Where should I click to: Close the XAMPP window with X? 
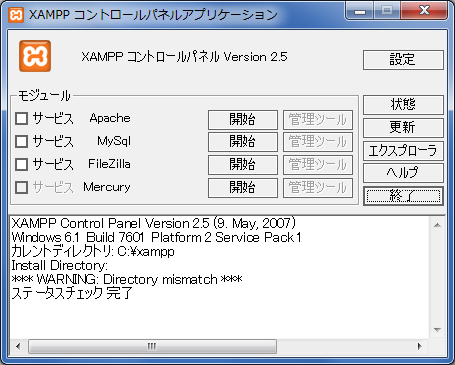coord(424,11)
